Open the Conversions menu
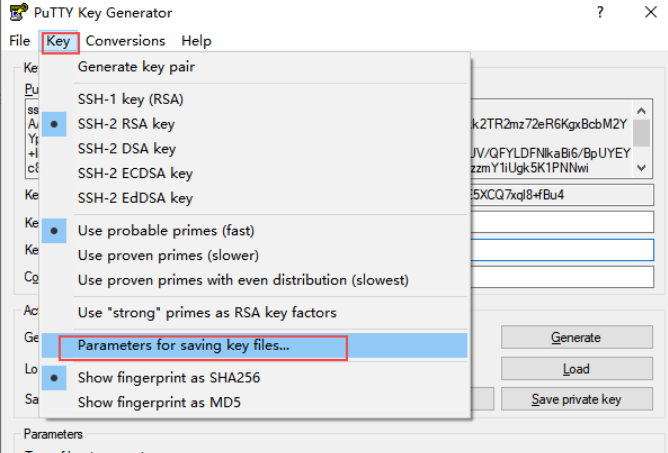 coord(125,41)
